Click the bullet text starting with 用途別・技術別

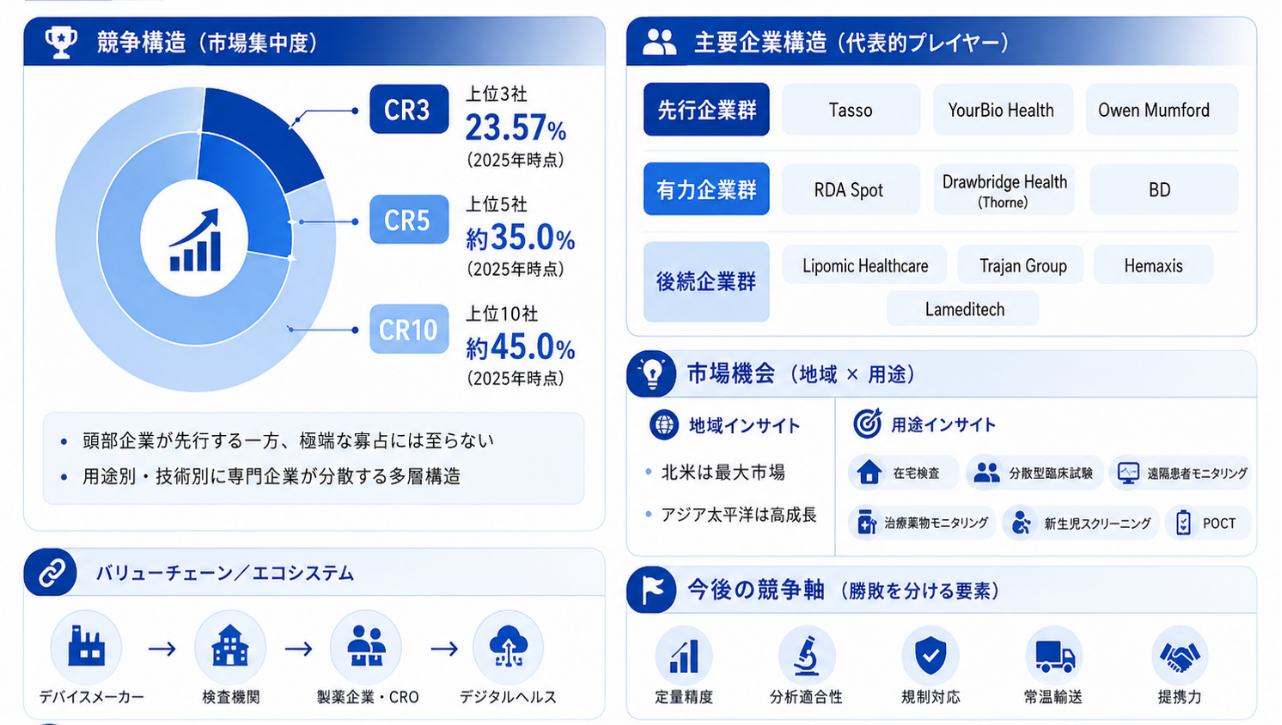[272, 477]
